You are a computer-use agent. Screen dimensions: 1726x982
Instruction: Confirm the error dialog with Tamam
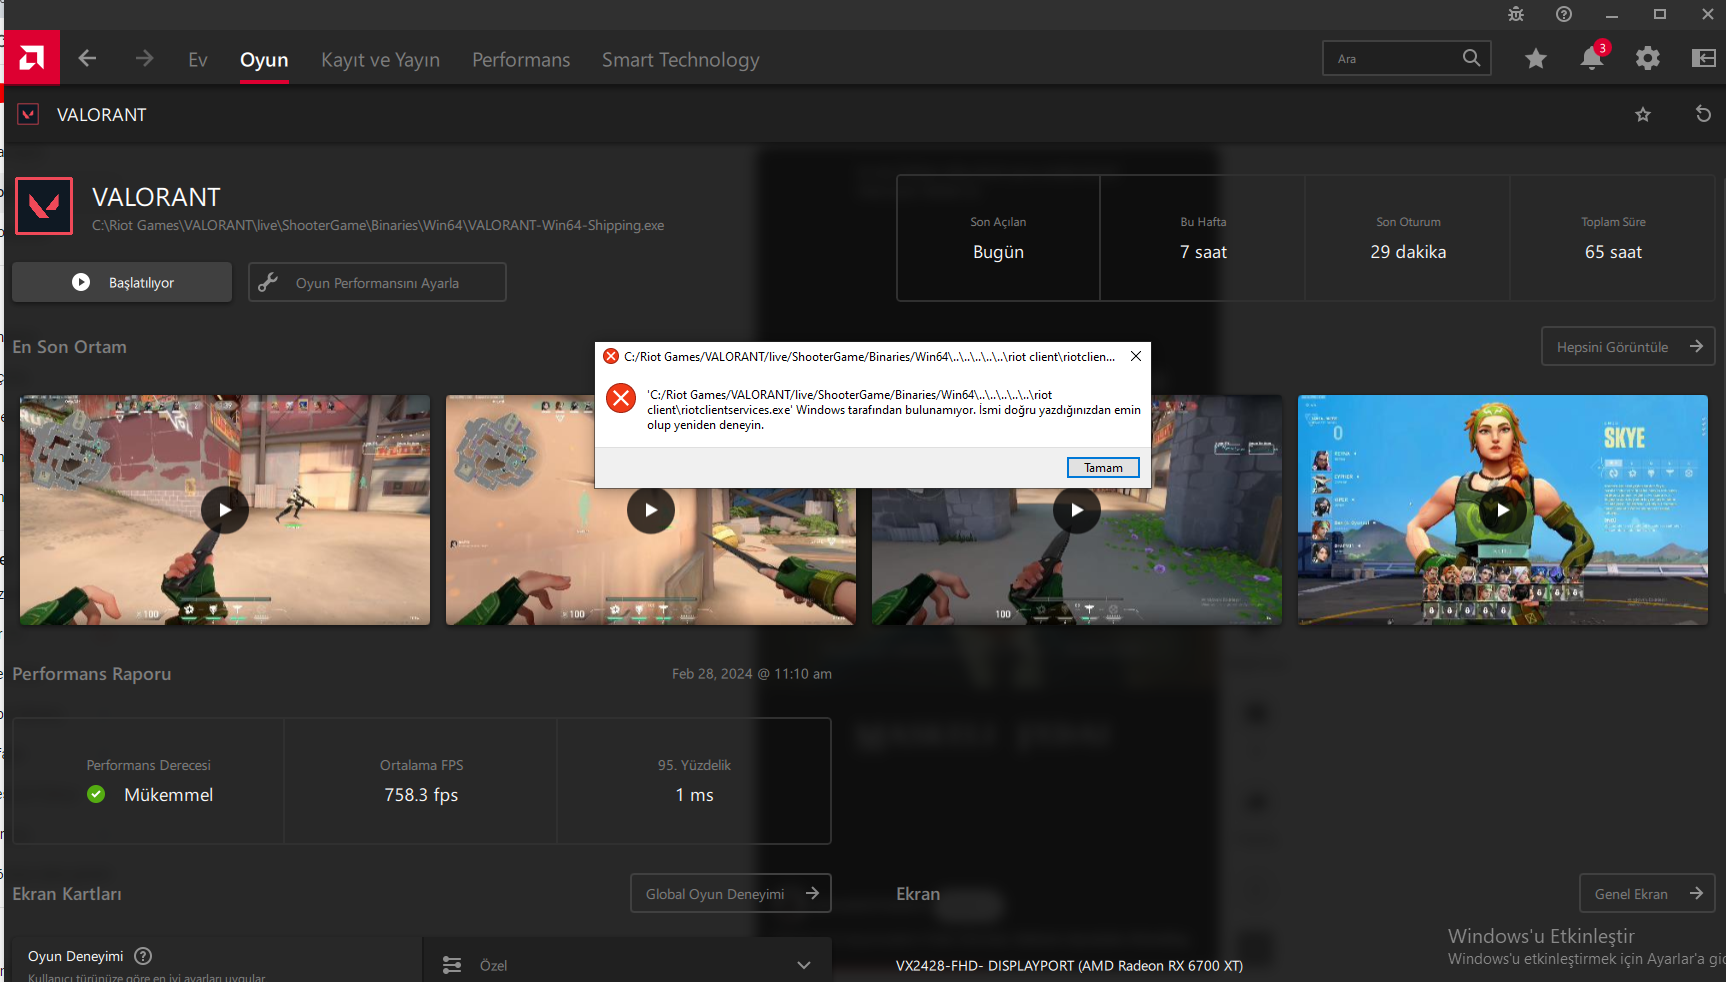click(1103, 467)
